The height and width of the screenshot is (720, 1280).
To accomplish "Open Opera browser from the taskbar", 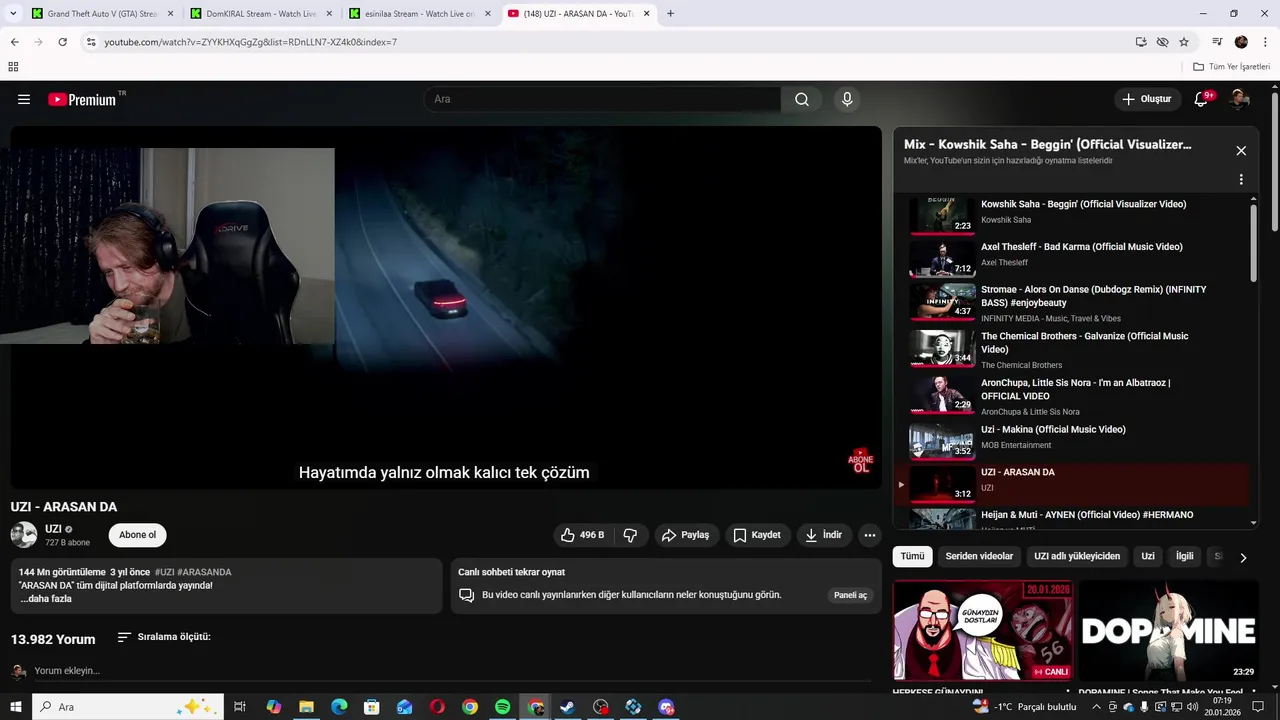I will pyautogui.click(x=437, y=707).
